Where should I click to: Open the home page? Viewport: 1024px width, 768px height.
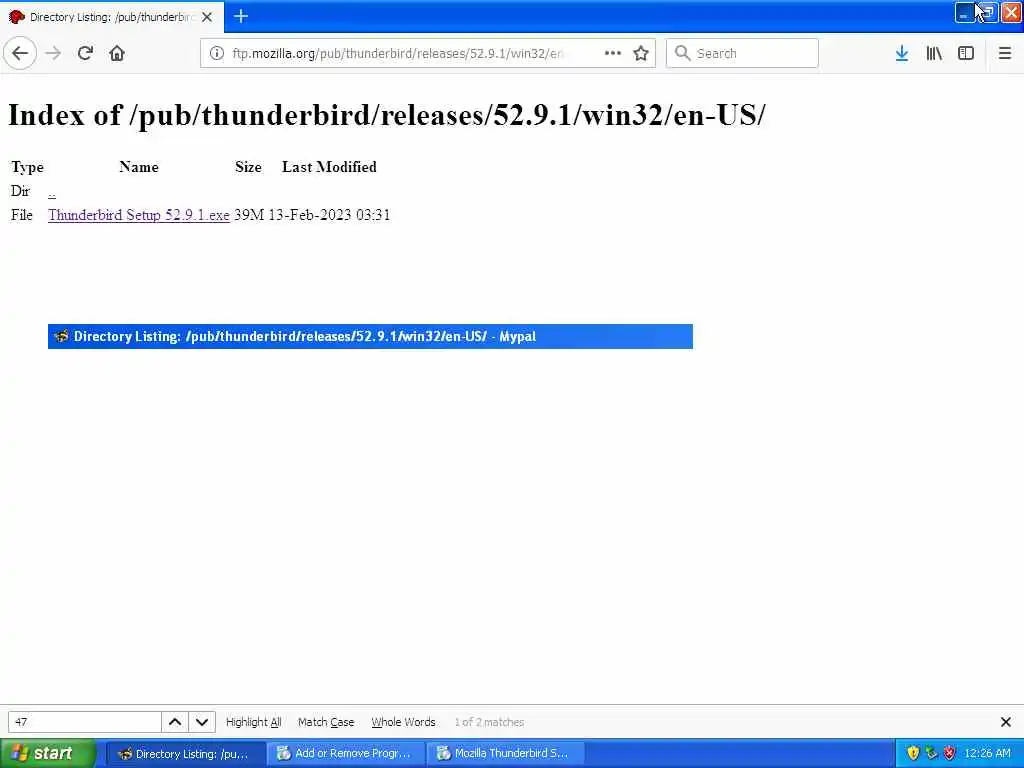(x=117, y=53)
